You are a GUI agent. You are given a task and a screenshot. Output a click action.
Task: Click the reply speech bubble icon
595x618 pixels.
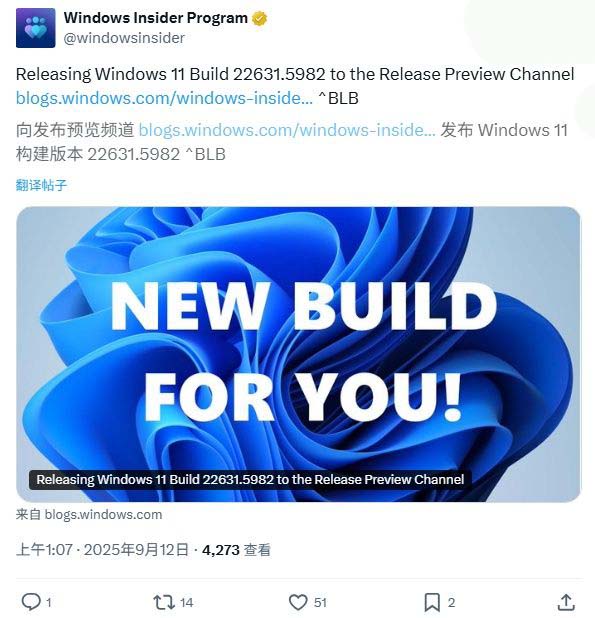point(31,602)
